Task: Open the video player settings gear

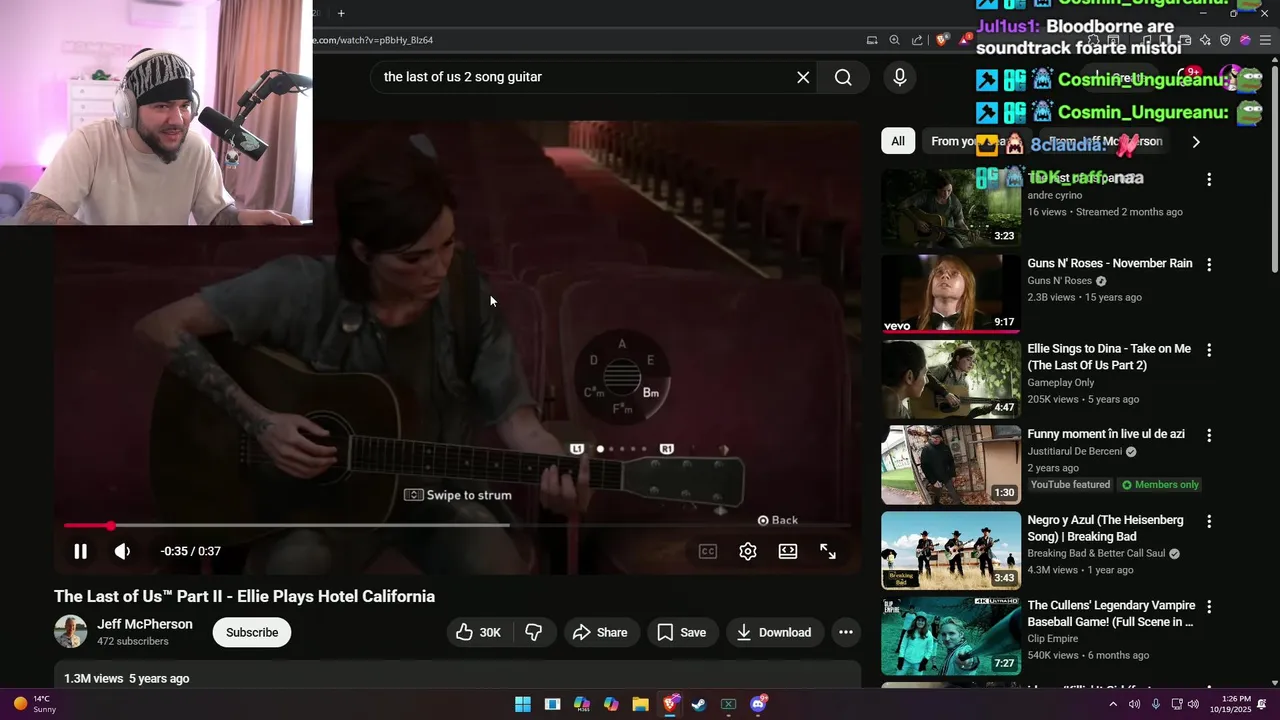Action: [748, 551]
